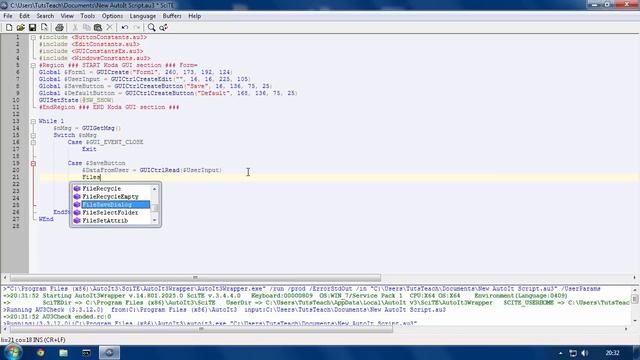
Task: Collapse the Switch fold at line 15
Action: (33, 135)
